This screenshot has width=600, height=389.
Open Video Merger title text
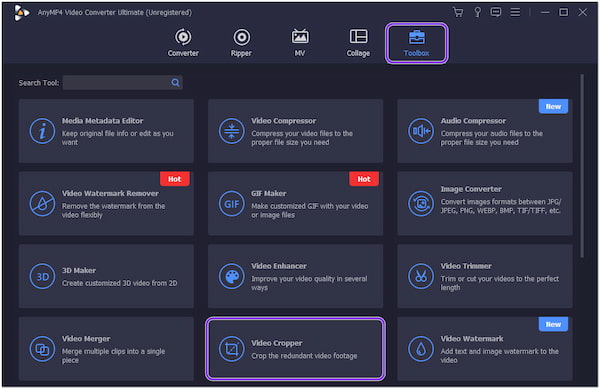click(86, 339)
